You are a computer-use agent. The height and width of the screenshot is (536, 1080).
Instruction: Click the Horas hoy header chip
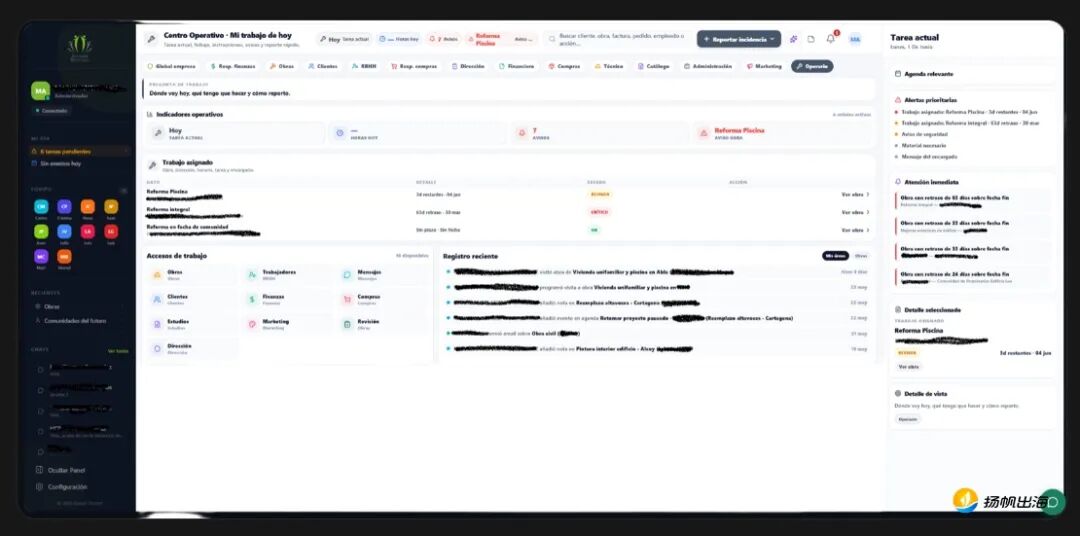[399, 39]
